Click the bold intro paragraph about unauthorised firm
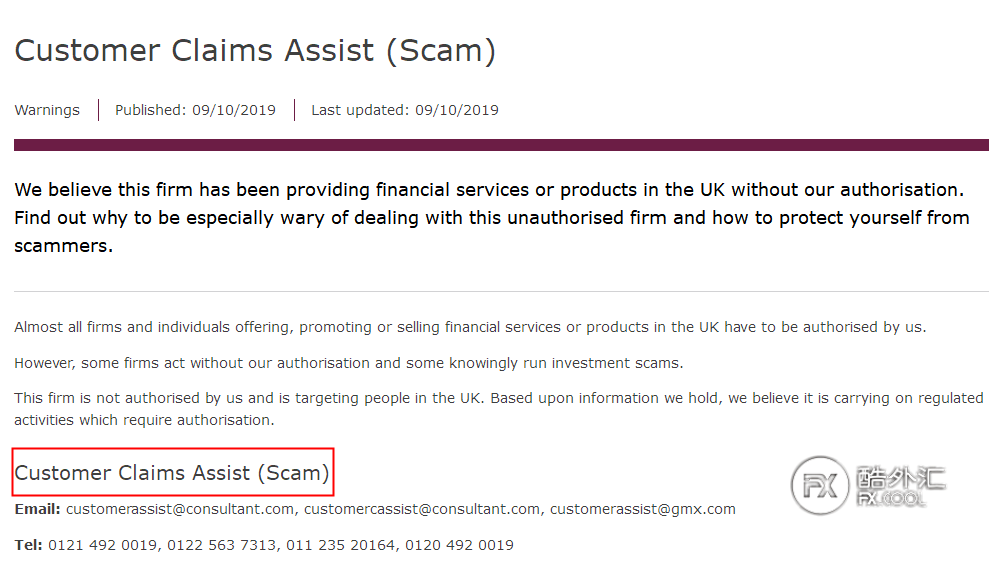This screenshot has height=566, width=997. (490, 217)
